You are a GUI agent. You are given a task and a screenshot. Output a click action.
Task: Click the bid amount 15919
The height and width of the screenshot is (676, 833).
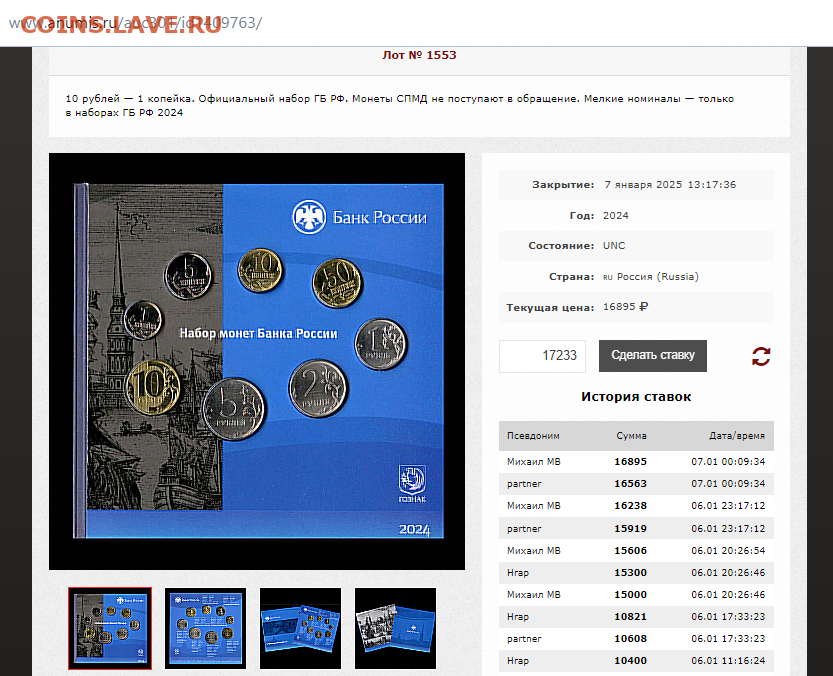[631, 529]
